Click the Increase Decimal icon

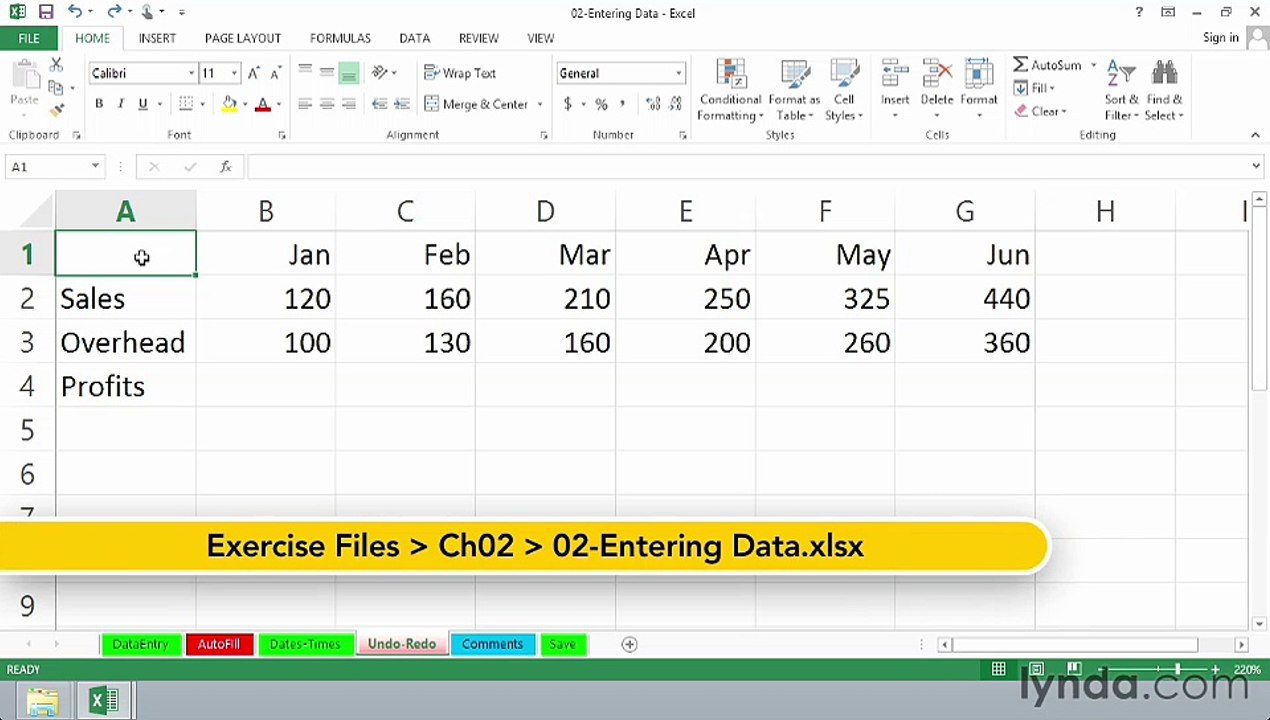coord(653,104)
